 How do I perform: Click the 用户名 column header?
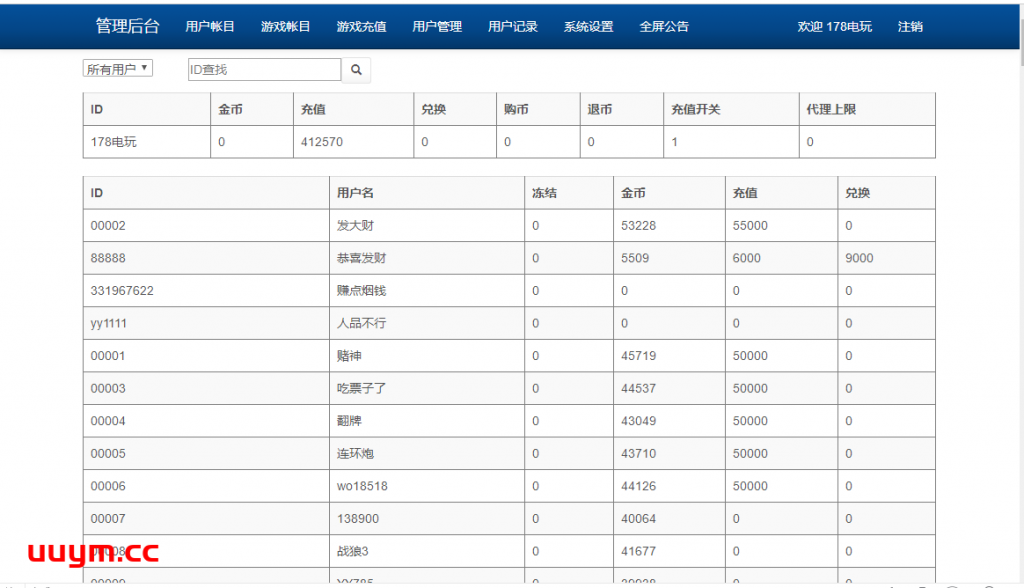pyautogui.click(x=355, y=193)
